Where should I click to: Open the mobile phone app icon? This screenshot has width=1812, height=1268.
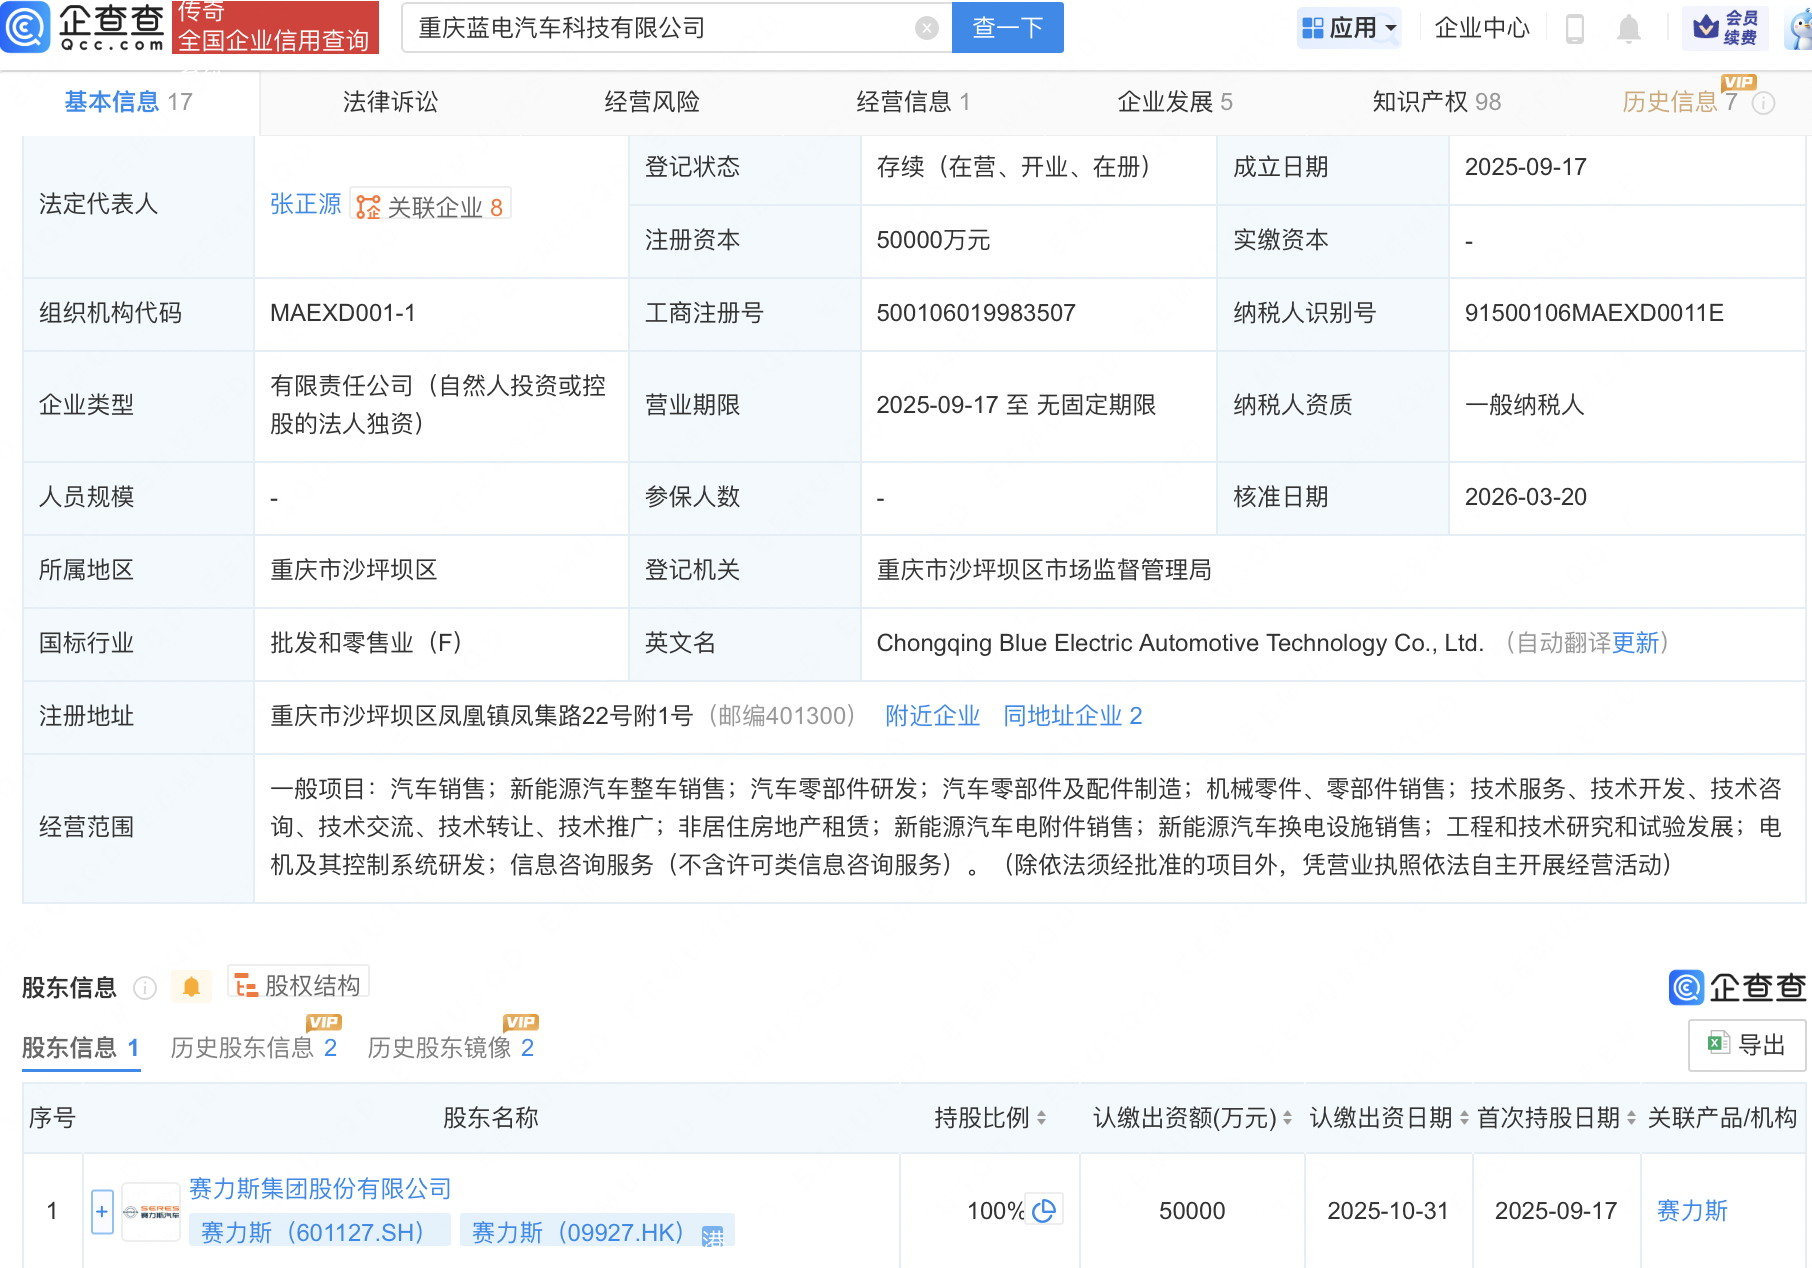coord(1574,29)
